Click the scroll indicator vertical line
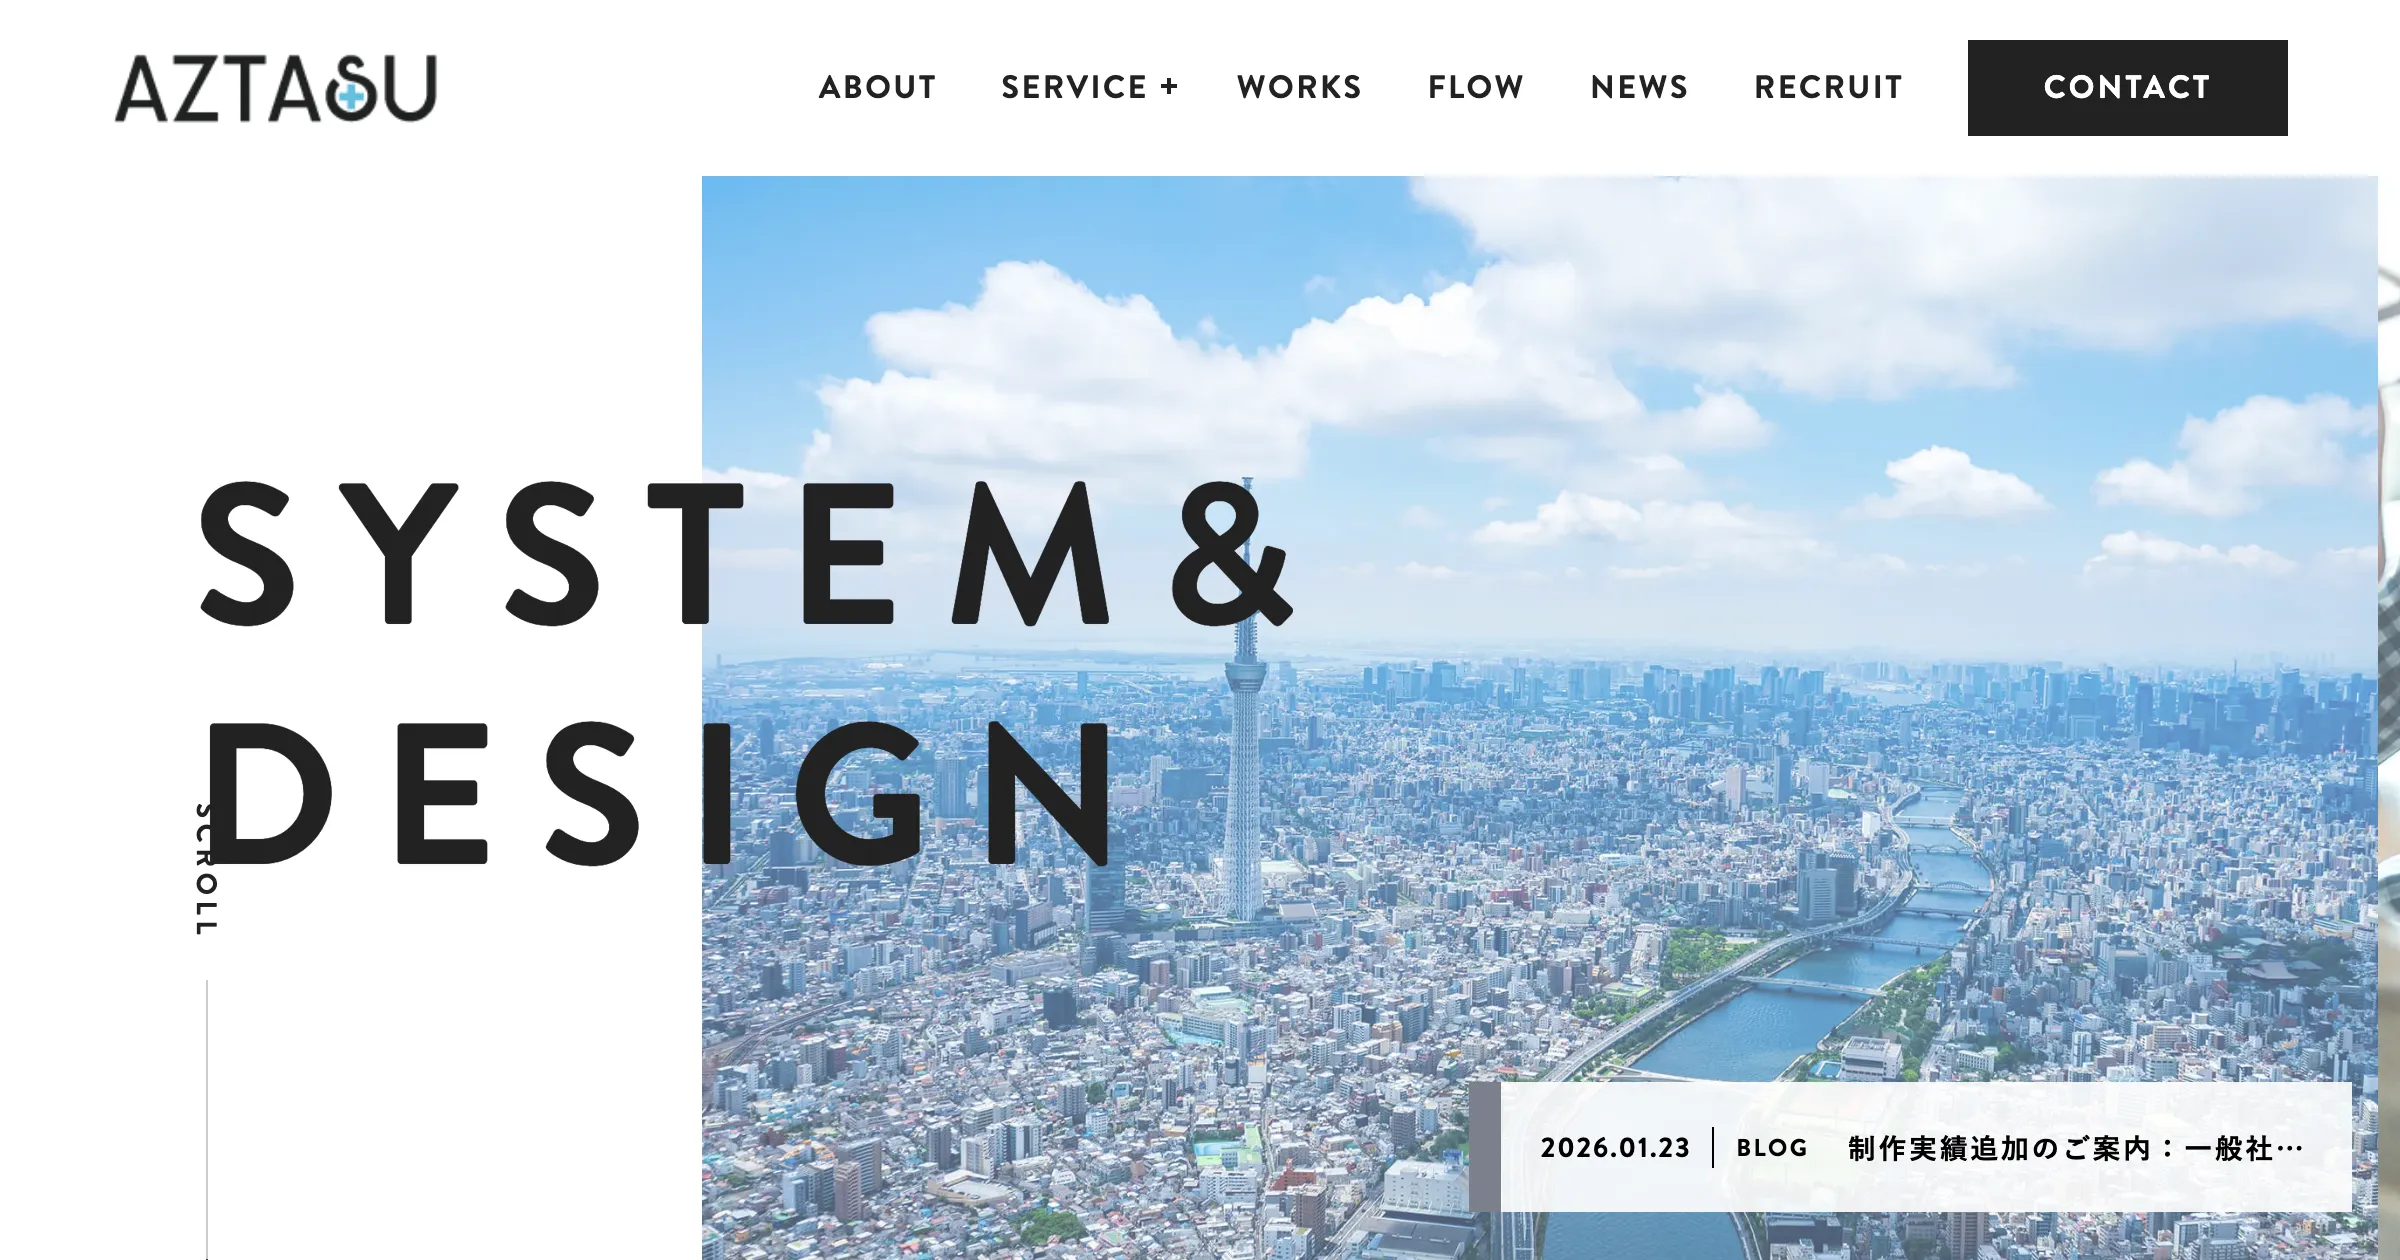The height and width of the screenshot is (1260, 2400). click(207, 1119)
